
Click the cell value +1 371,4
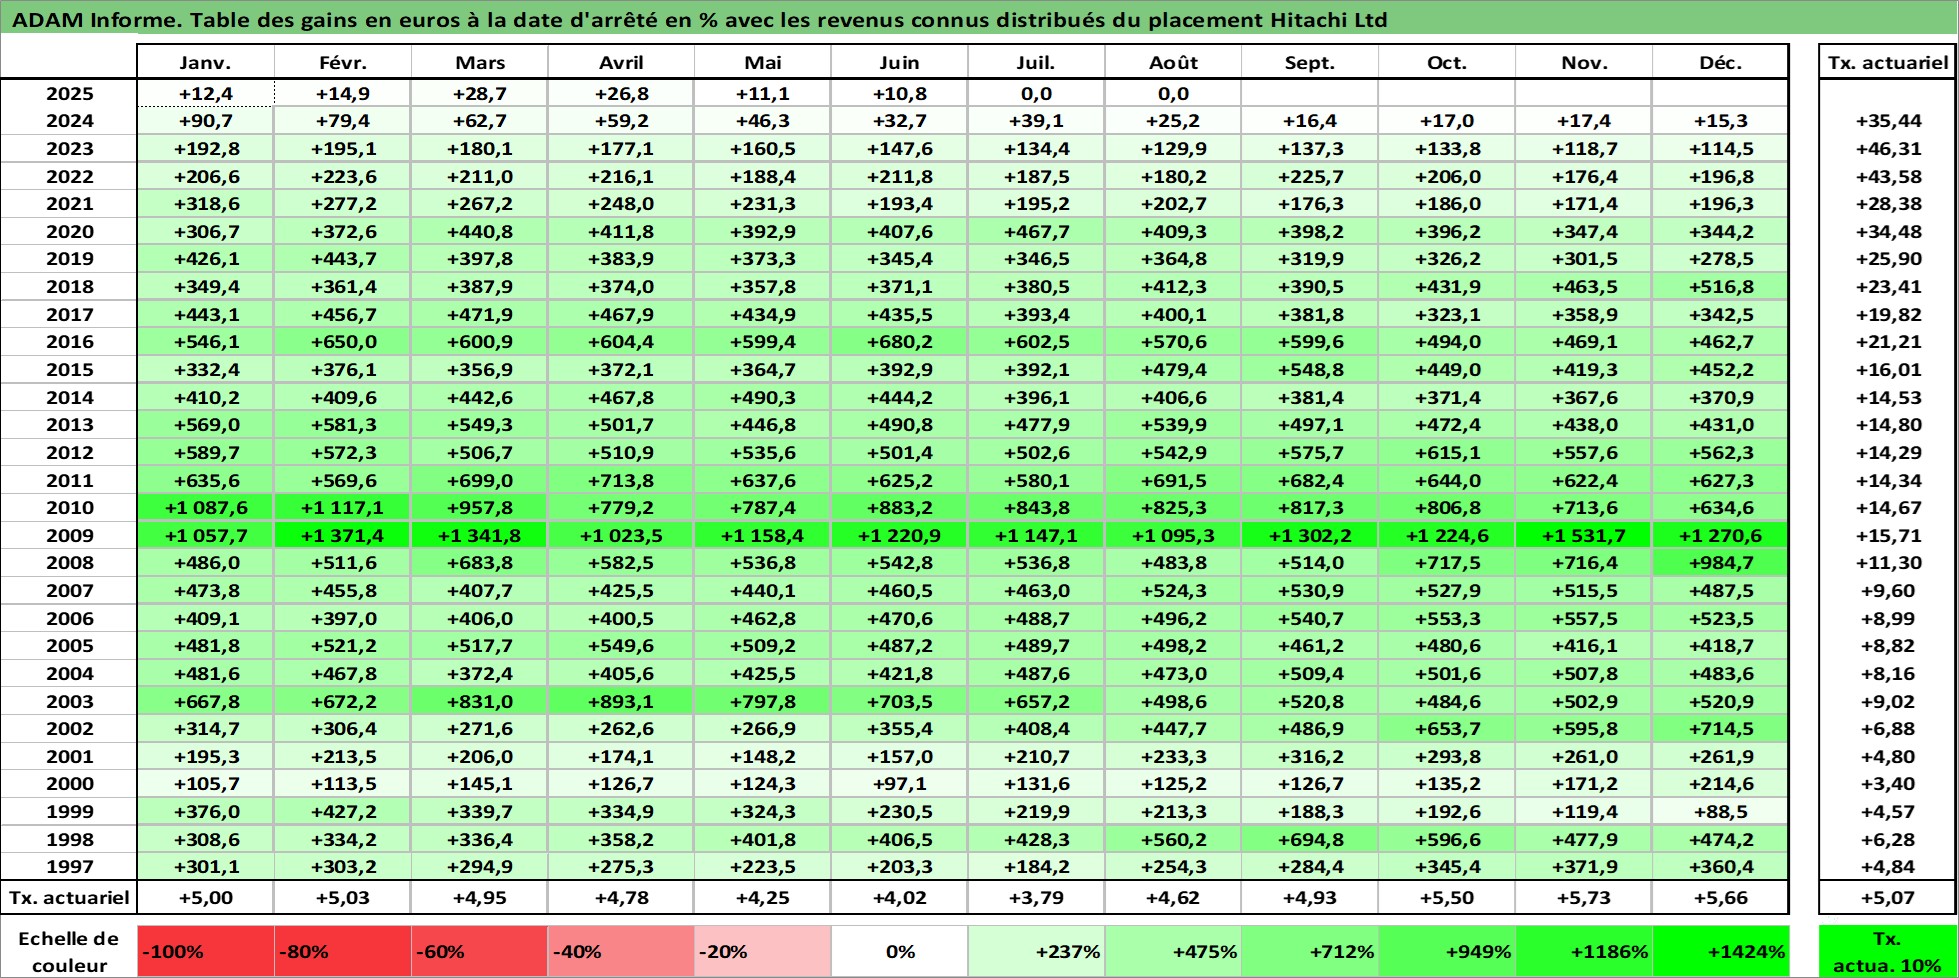(x=343, y=536)
